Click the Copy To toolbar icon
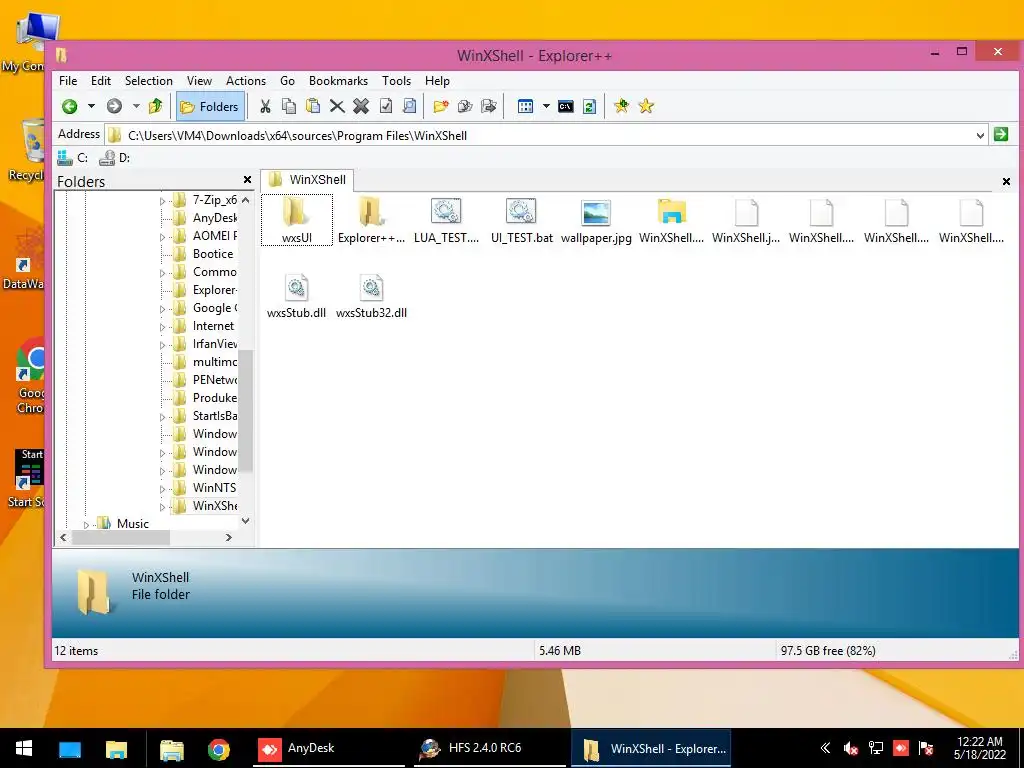 click(x=465, y=106)
